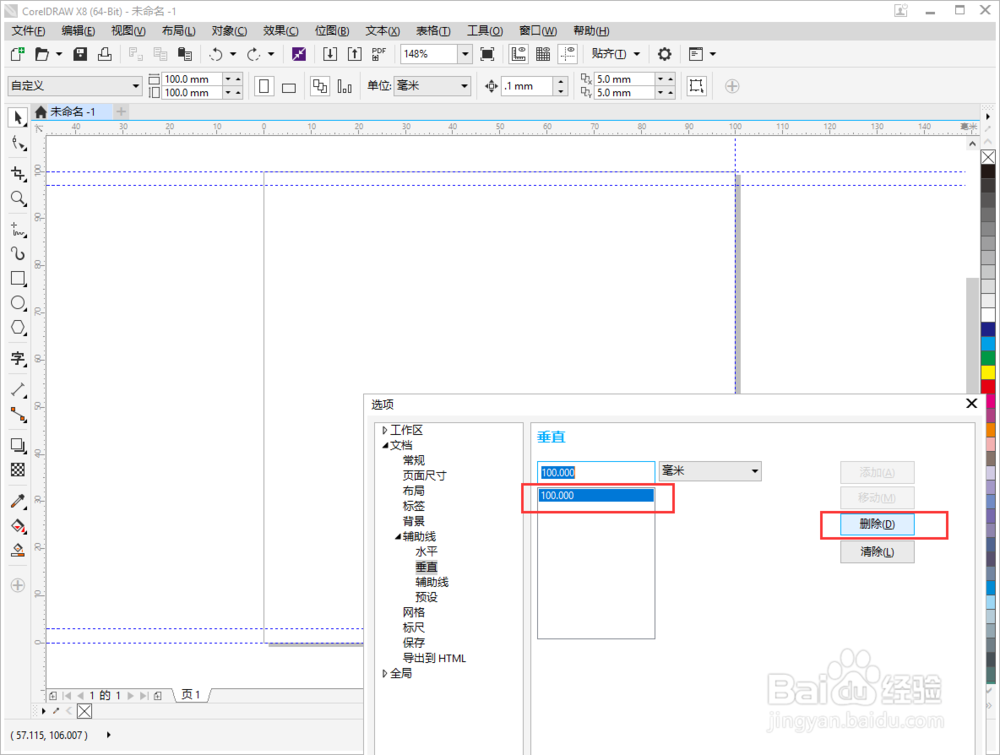Choose the Parallel Dimension tool
Screen dimensions: 1000x755
point(18,390)
